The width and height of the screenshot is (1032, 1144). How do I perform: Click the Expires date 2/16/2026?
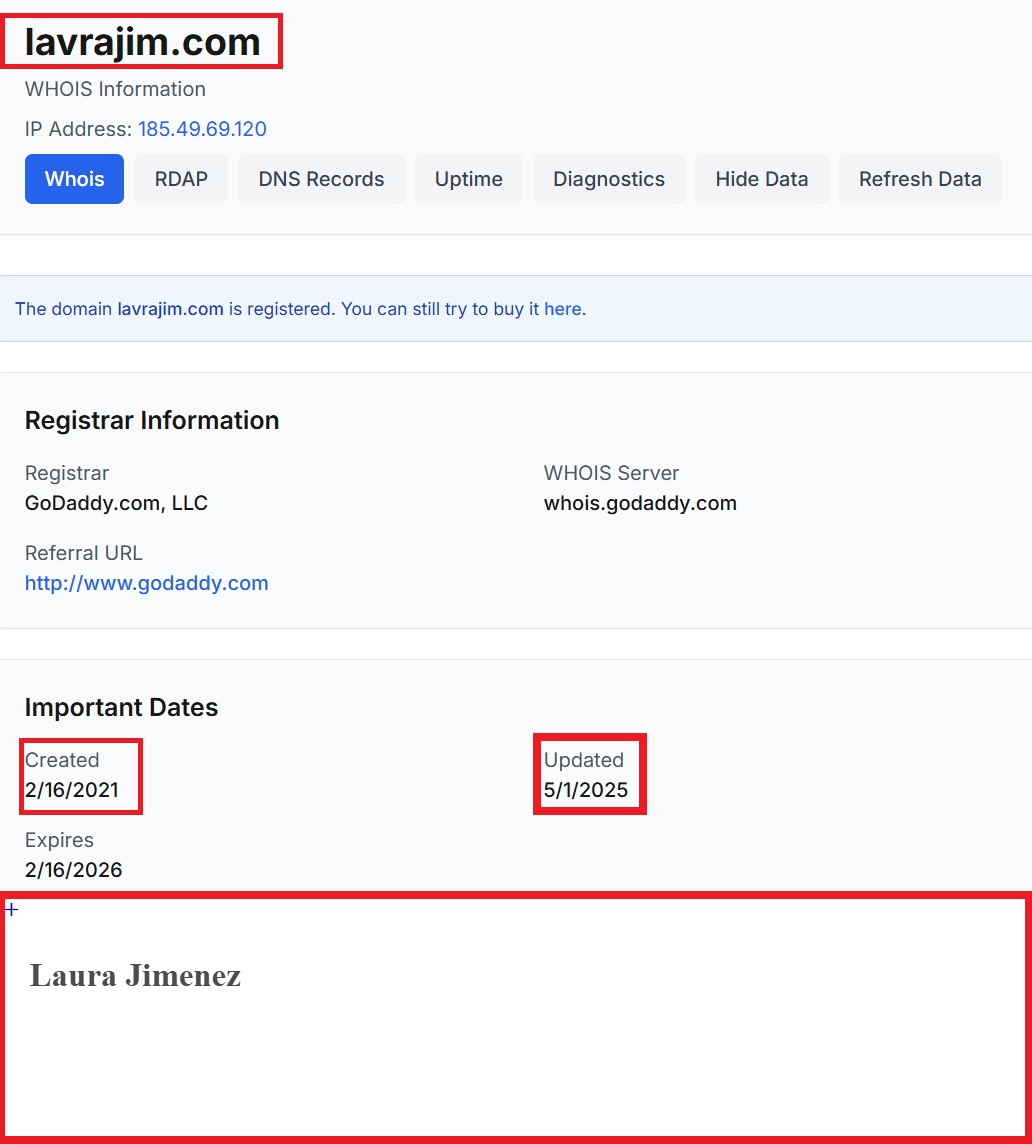[73, 870]
